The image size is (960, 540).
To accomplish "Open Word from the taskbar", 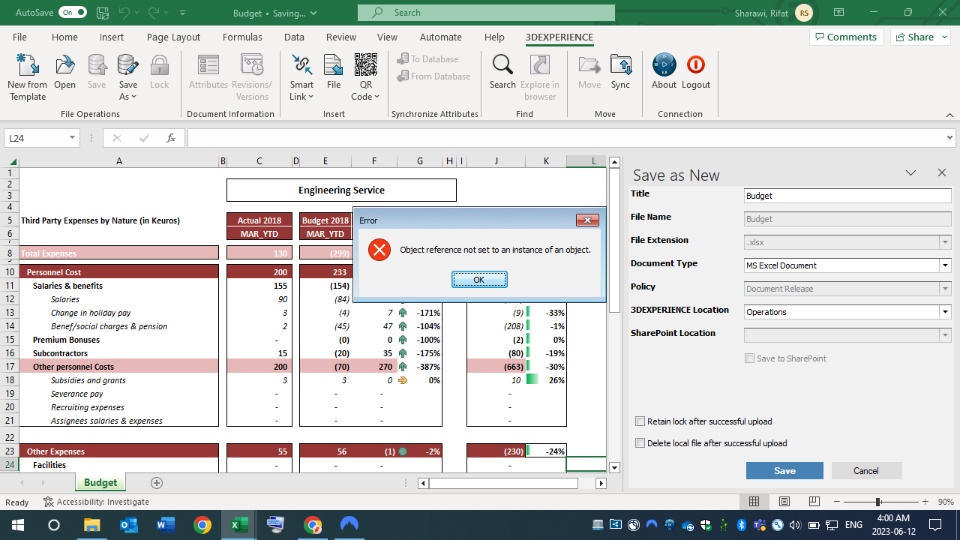I will coord(165,525).
